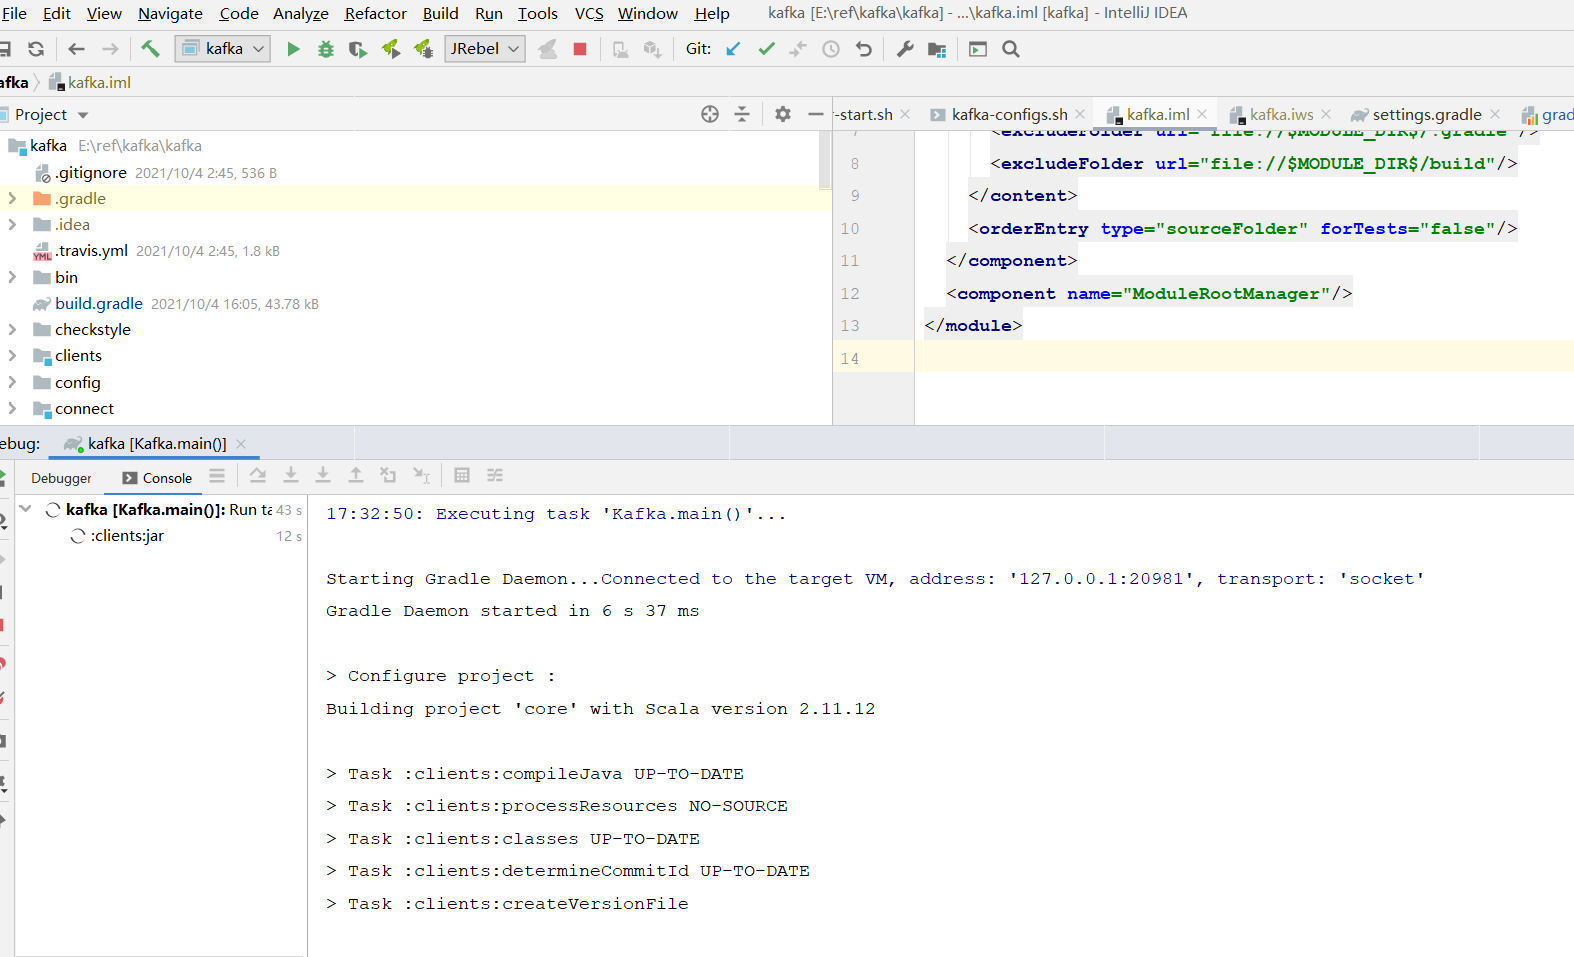Run with JRebel rocket icon
The height and width of the screenshot is (957, 1574).
coord(391,49)
